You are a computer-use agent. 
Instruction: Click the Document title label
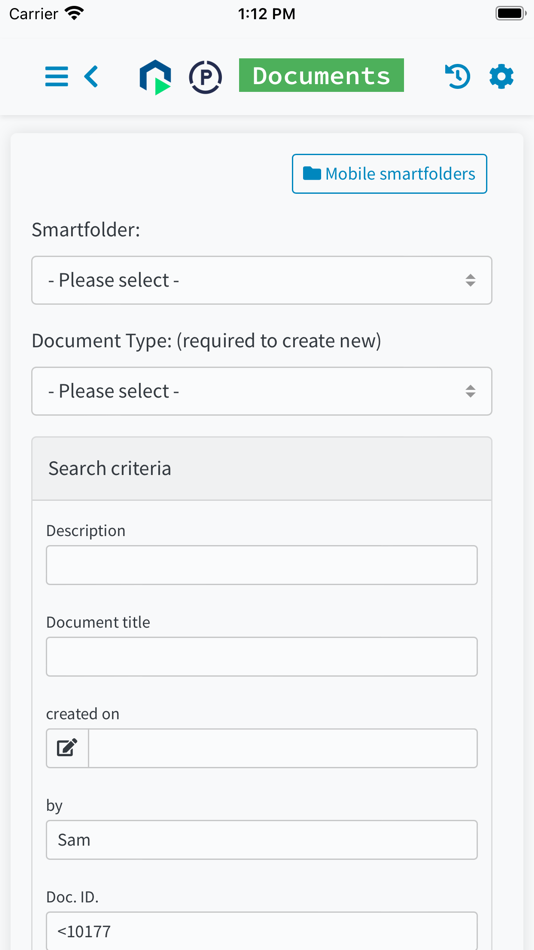(98, 622)
